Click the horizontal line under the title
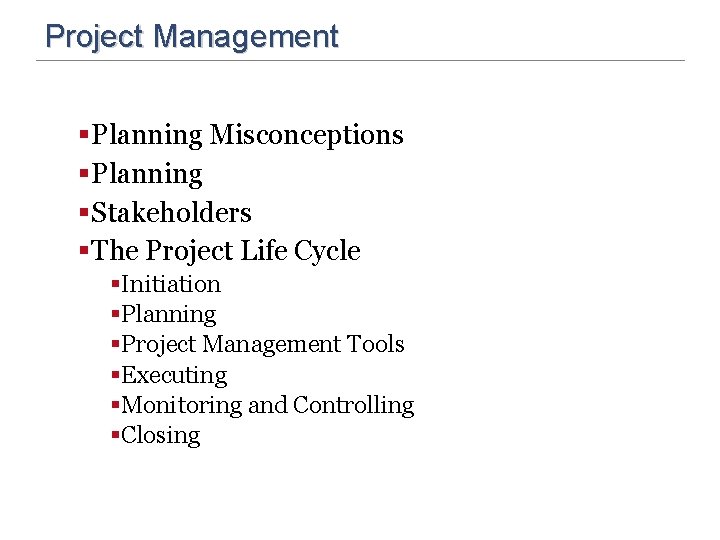The image size is (720, 540). pyautogui.click(x=360, y=60)
